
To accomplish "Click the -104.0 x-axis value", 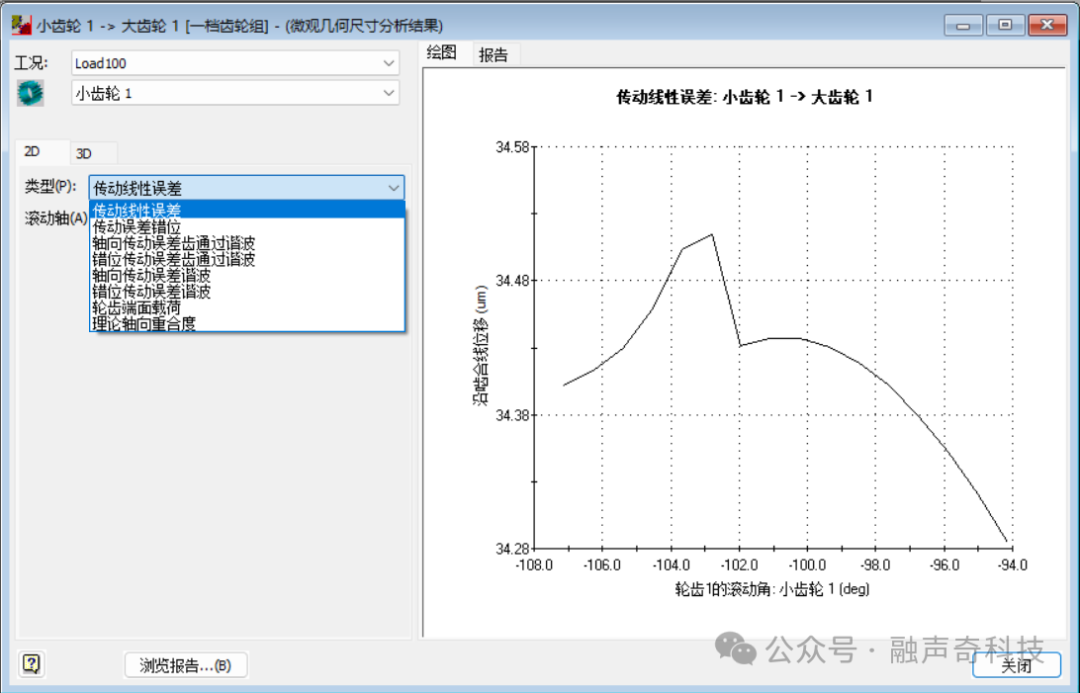I will (x=671, y=566).
